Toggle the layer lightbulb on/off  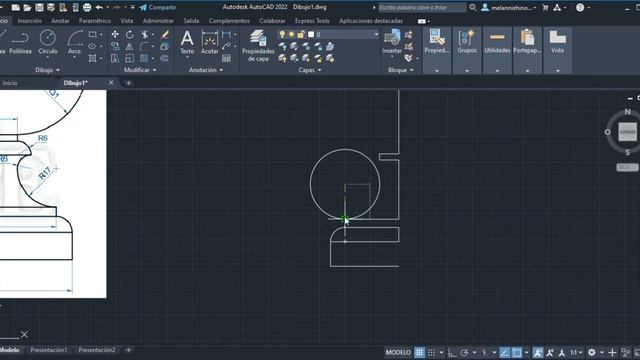(x=282, y=34)
